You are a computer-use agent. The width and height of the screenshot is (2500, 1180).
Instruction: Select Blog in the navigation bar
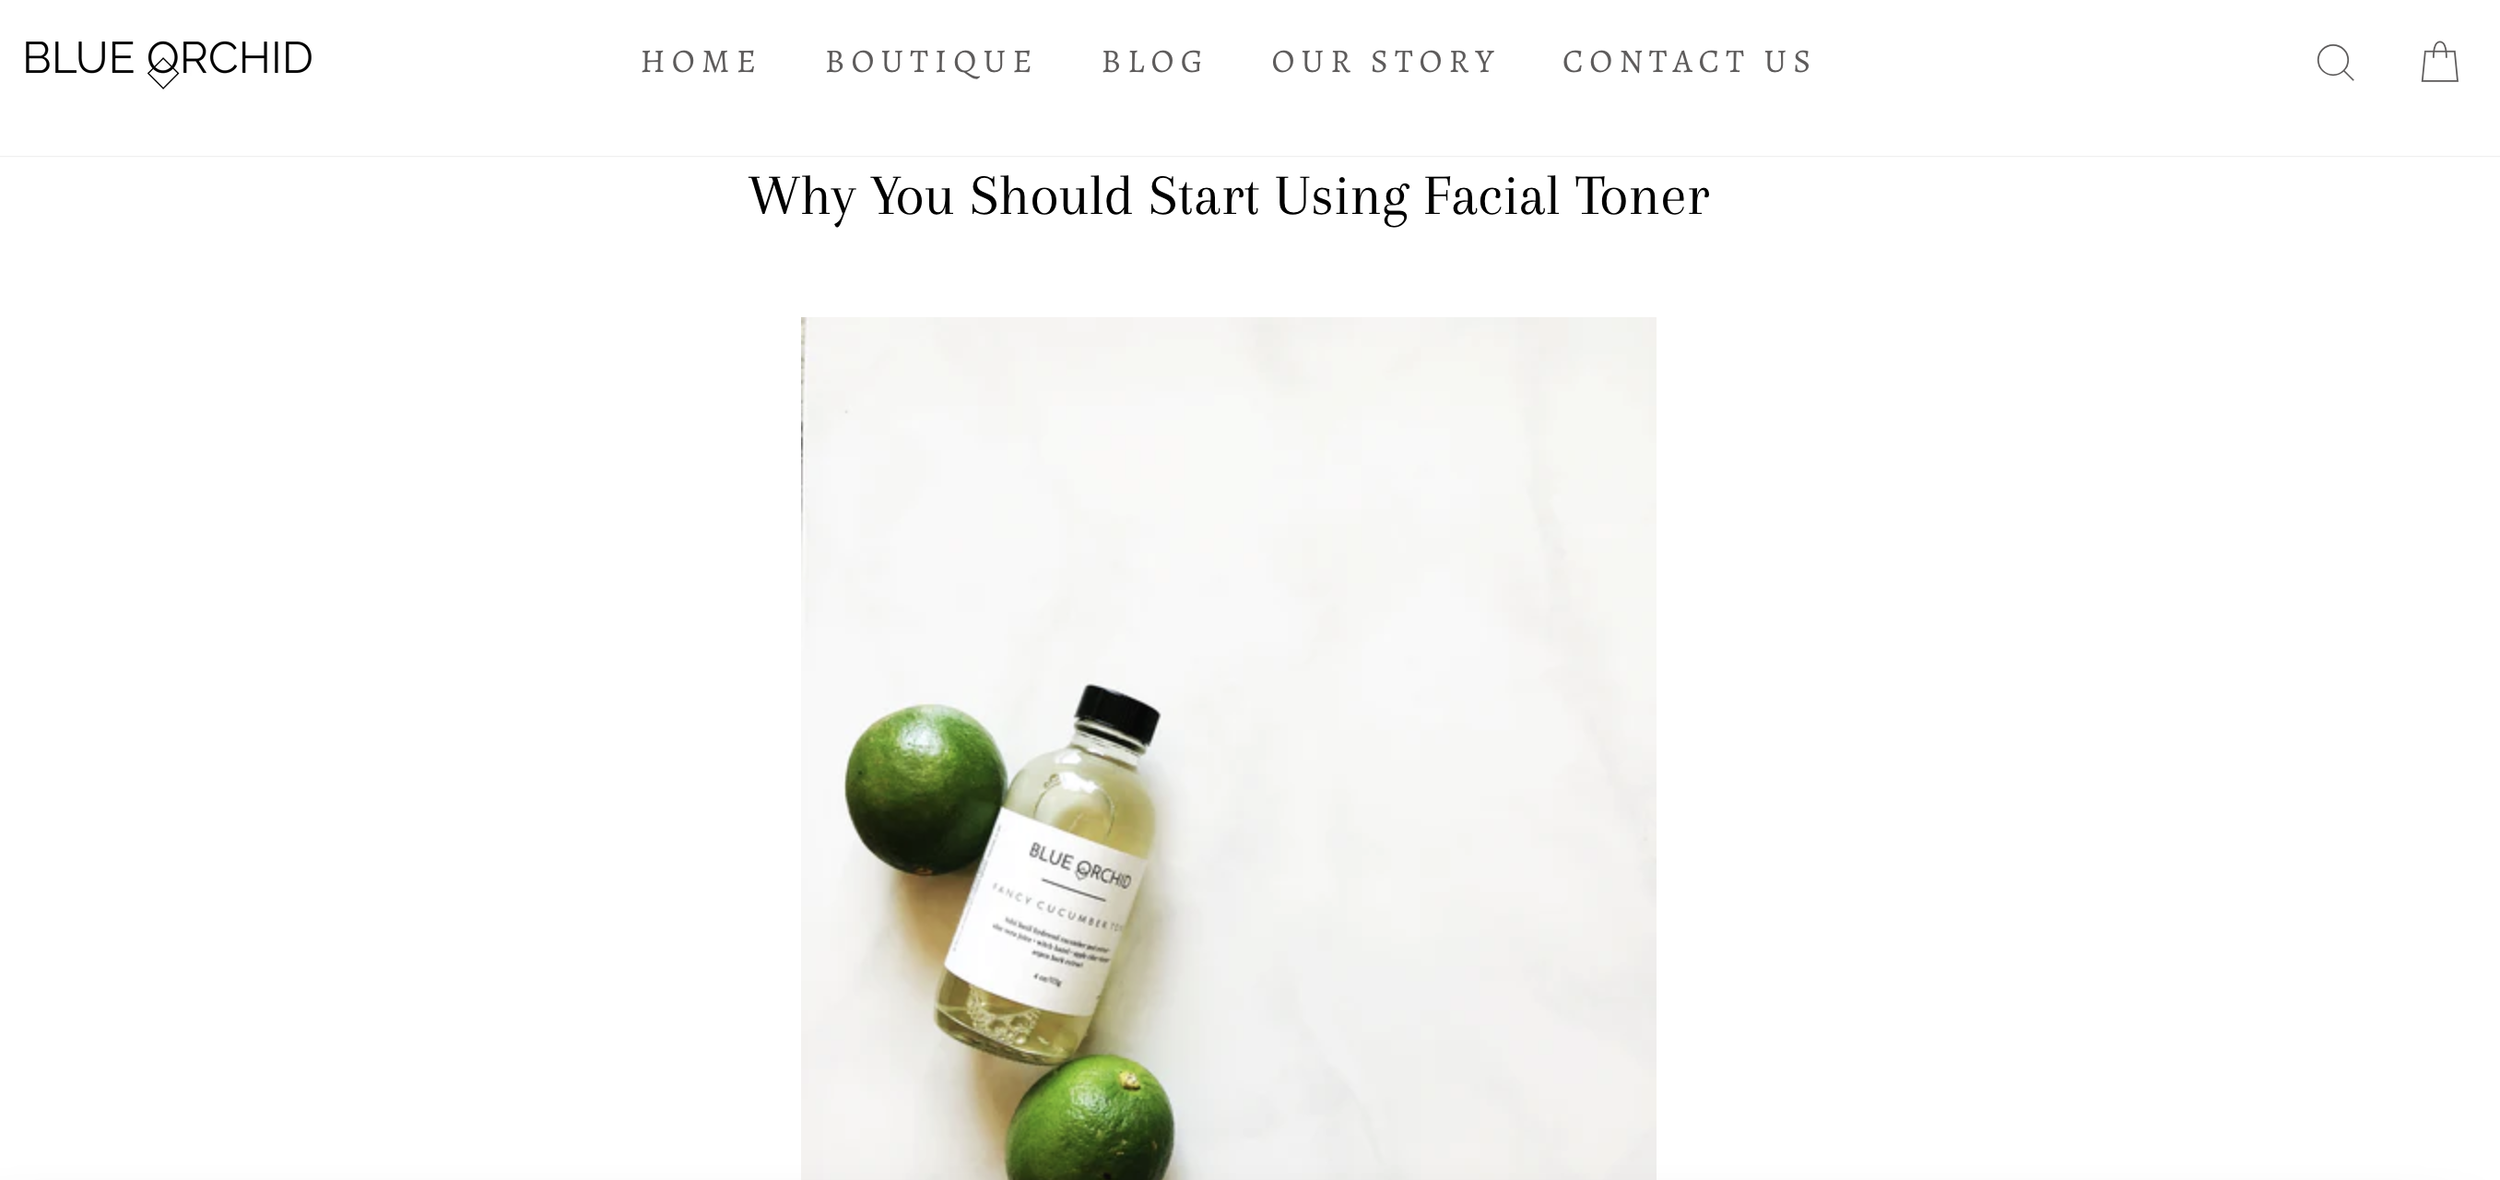pyautogui.click(x=1154, y=62)
